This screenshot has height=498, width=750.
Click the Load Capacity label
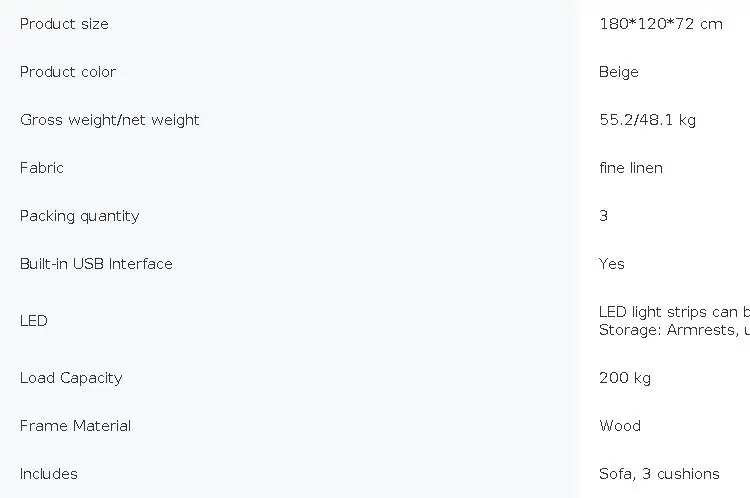point(71,378)
